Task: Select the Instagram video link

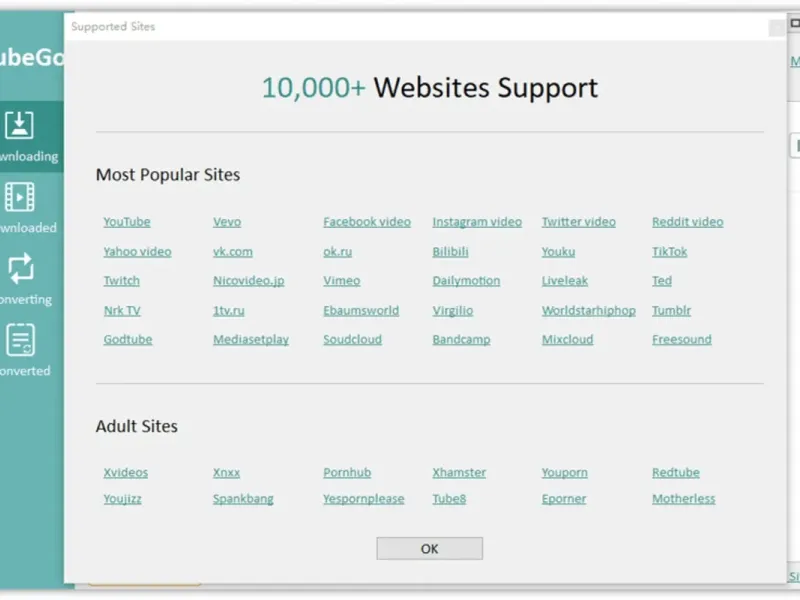Action: 477,222
